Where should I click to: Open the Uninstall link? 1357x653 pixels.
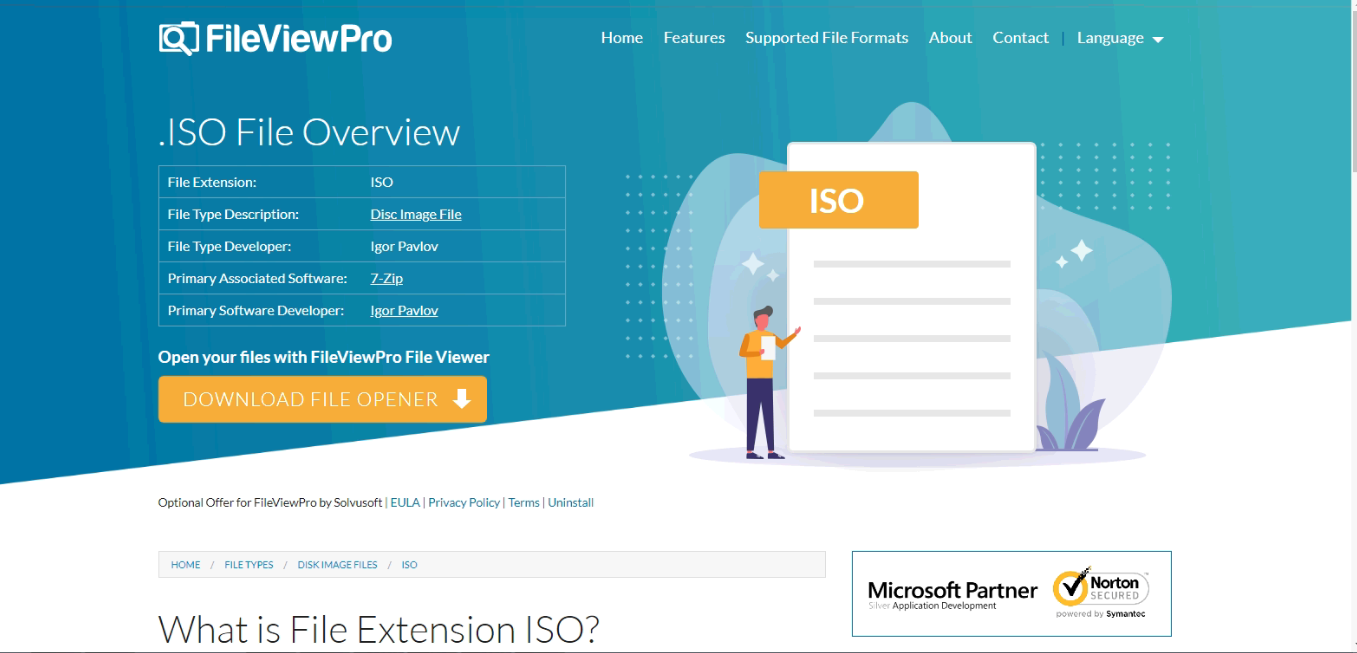click(x=571, y=503)
